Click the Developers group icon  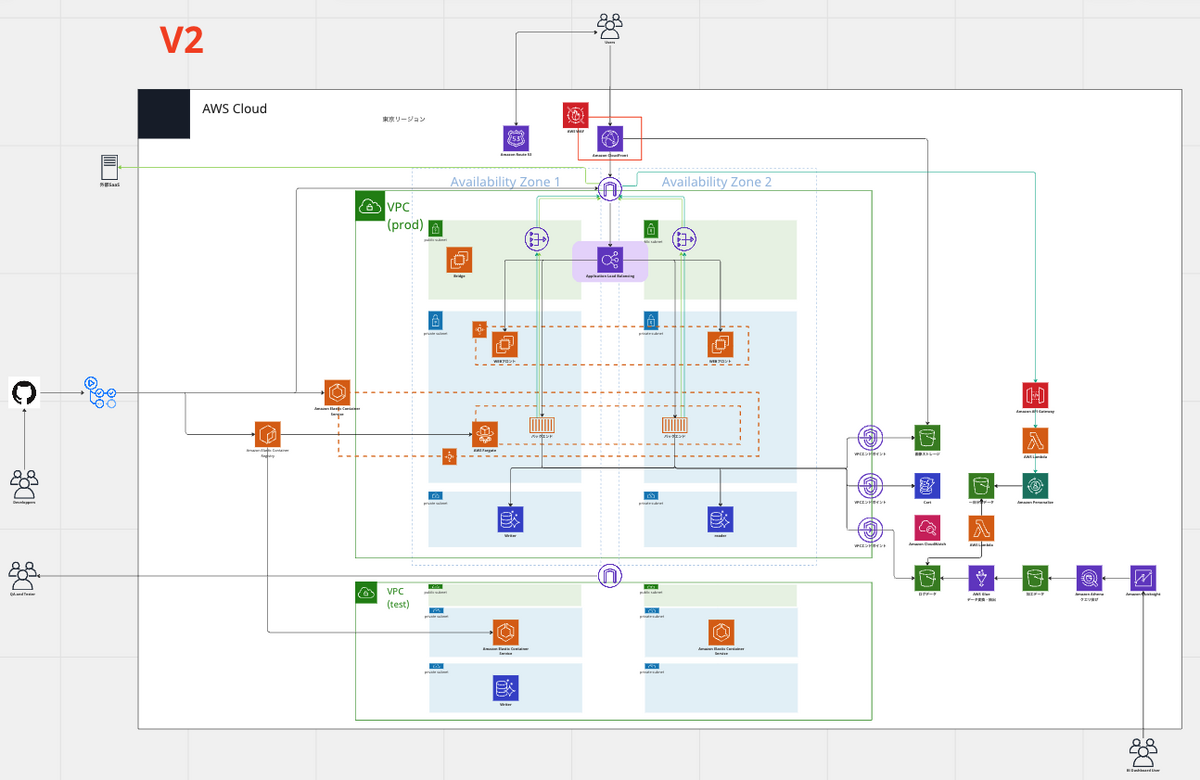pos(24,484)
